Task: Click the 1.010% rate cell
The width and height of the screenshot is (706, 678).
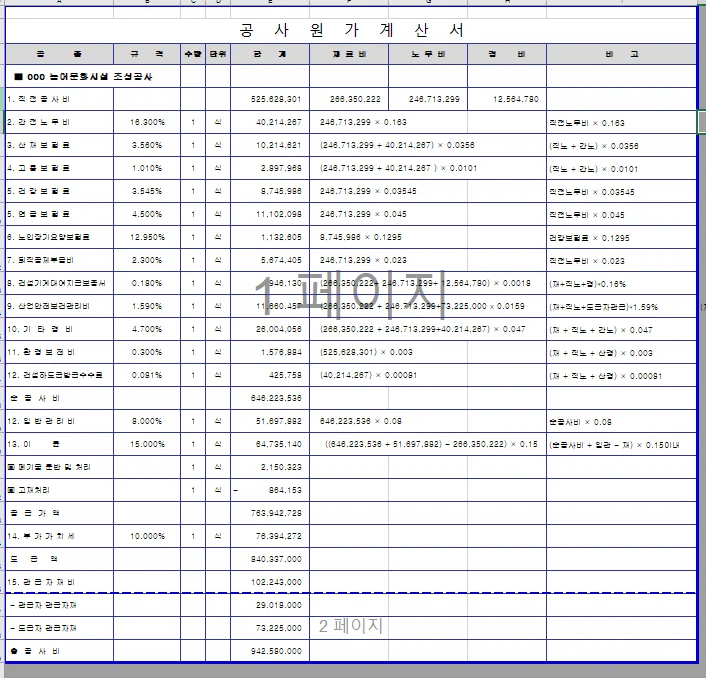Action: pyautogui.click(x=147, y=168)
